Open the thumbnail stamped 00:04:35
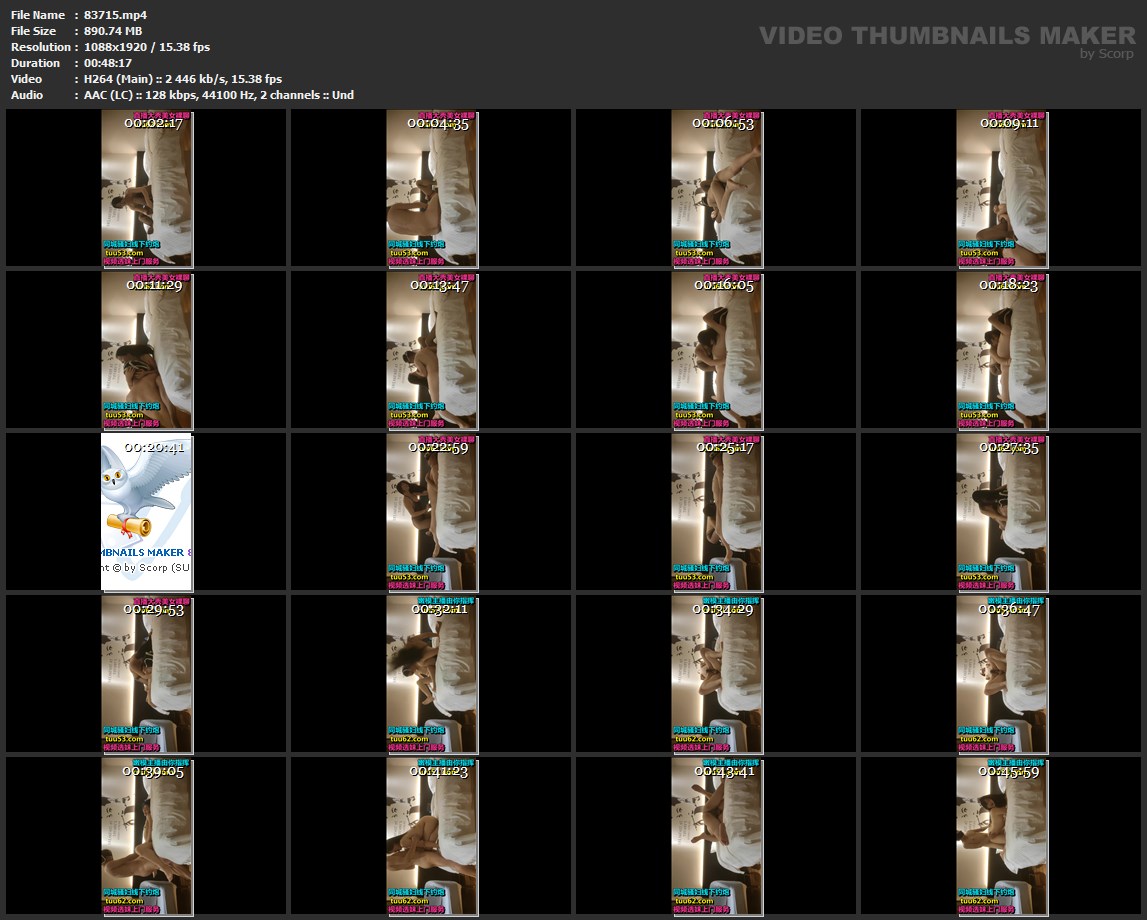The width and height of the screenshot is (1147, 920). click(x=432, y=189)
